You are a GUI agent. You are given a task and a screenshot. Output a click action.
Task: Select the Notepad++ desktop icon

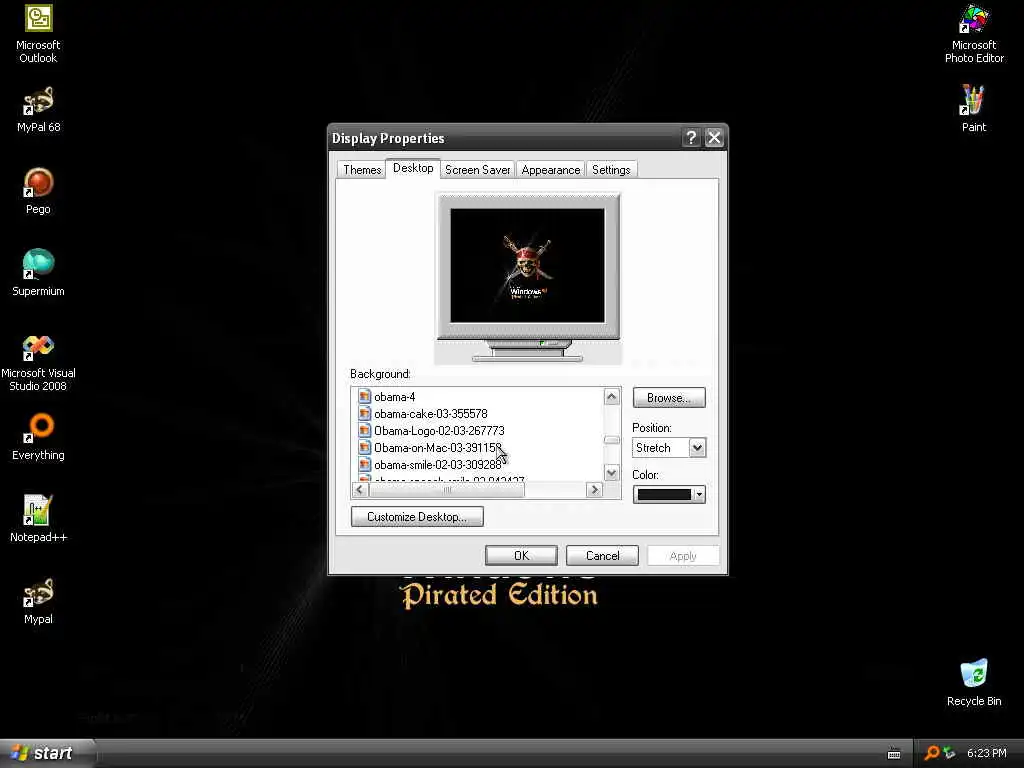(x=38, y=519)
